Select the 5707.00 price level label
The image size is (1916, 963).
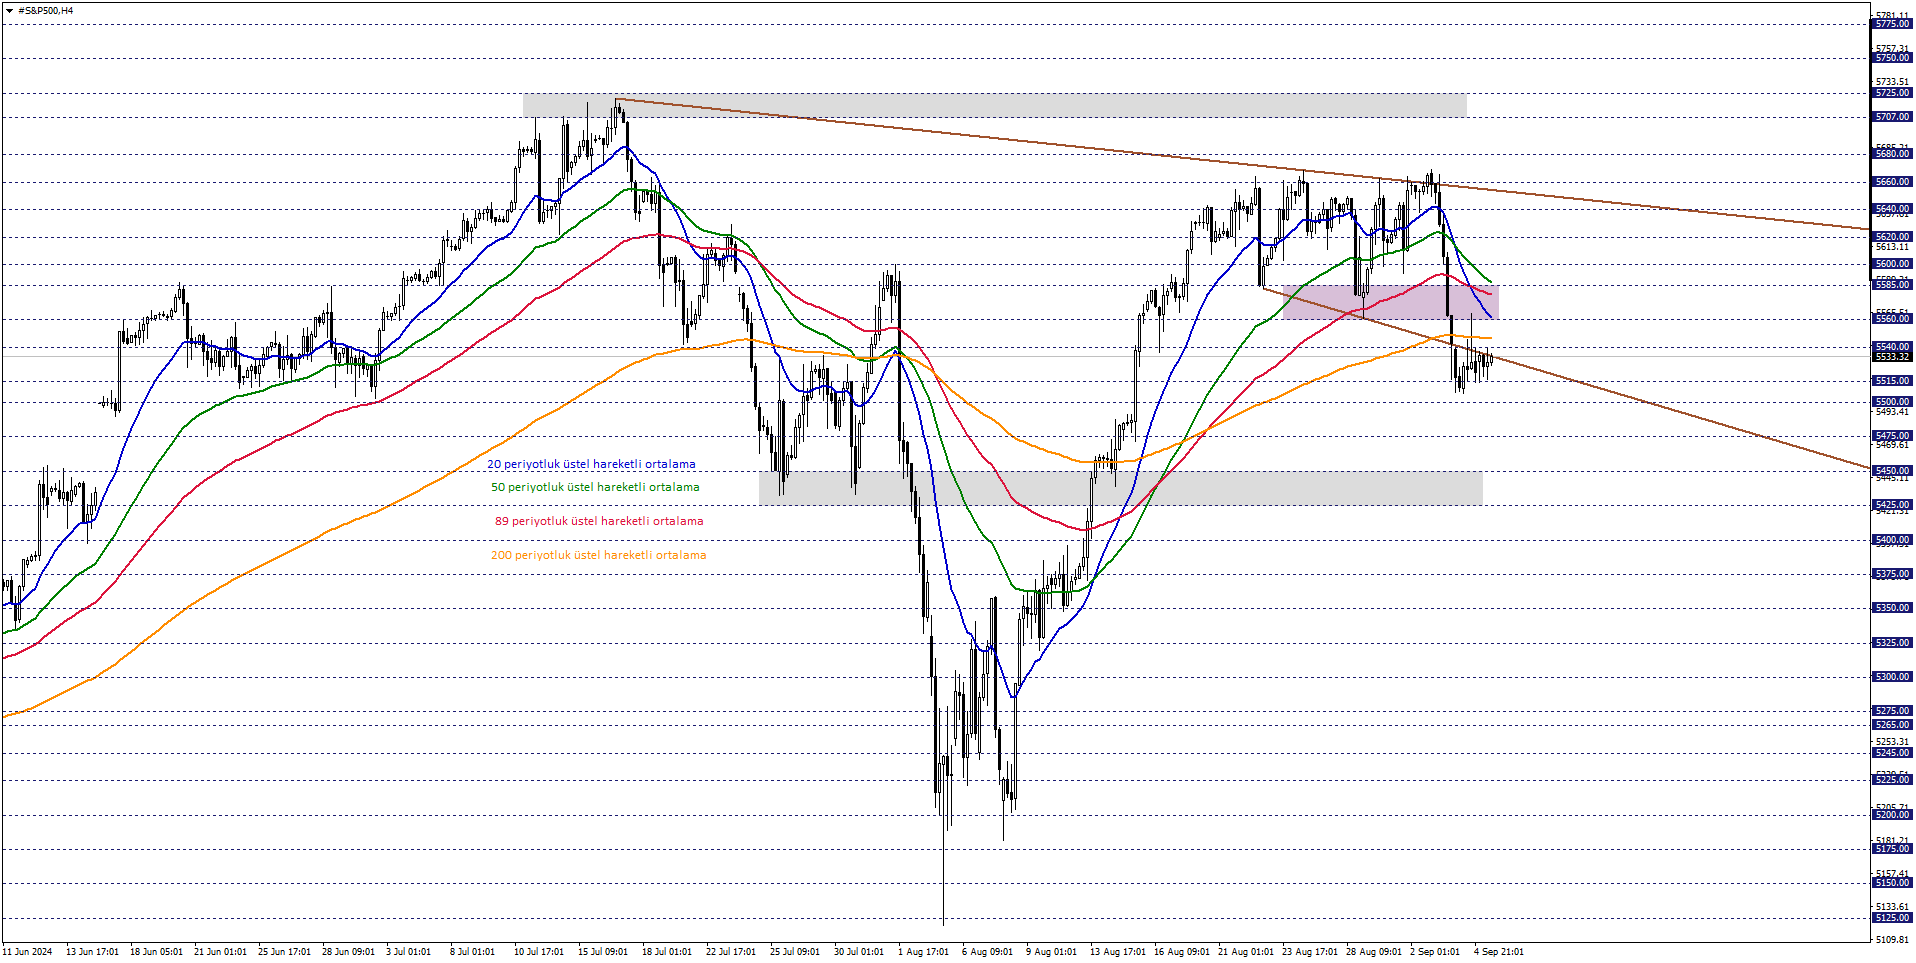tap(1892, 117)
